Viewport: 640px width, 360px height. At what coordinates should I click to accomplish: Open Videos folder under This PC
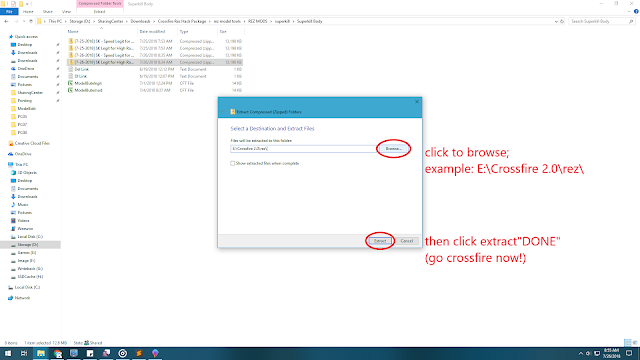[23, 221]
